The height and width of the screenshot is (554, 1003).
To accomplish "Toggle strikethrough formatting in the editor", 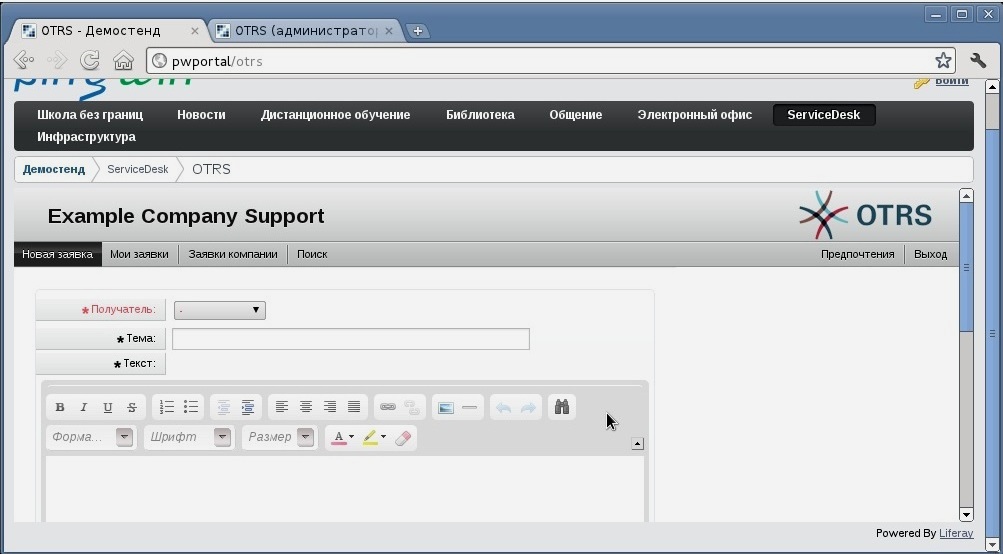I will (x=132, y=408).
